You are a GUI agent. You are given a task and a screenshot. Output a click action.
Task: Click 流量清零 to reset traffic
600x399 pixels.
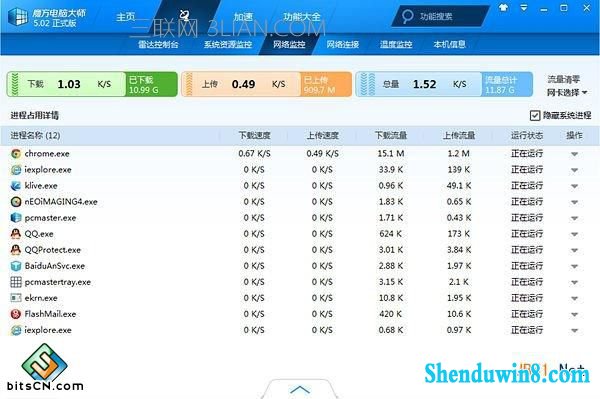click(564, 80)
